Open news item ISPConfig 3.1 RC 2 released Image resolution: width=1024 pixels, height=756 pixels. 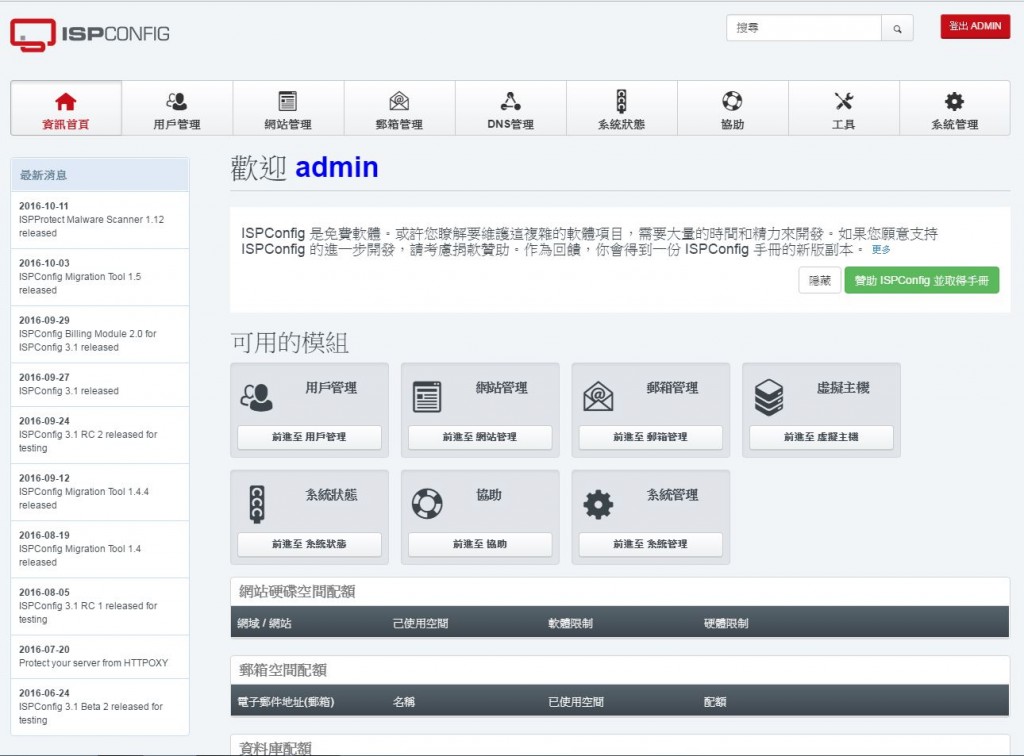(100, 435)
